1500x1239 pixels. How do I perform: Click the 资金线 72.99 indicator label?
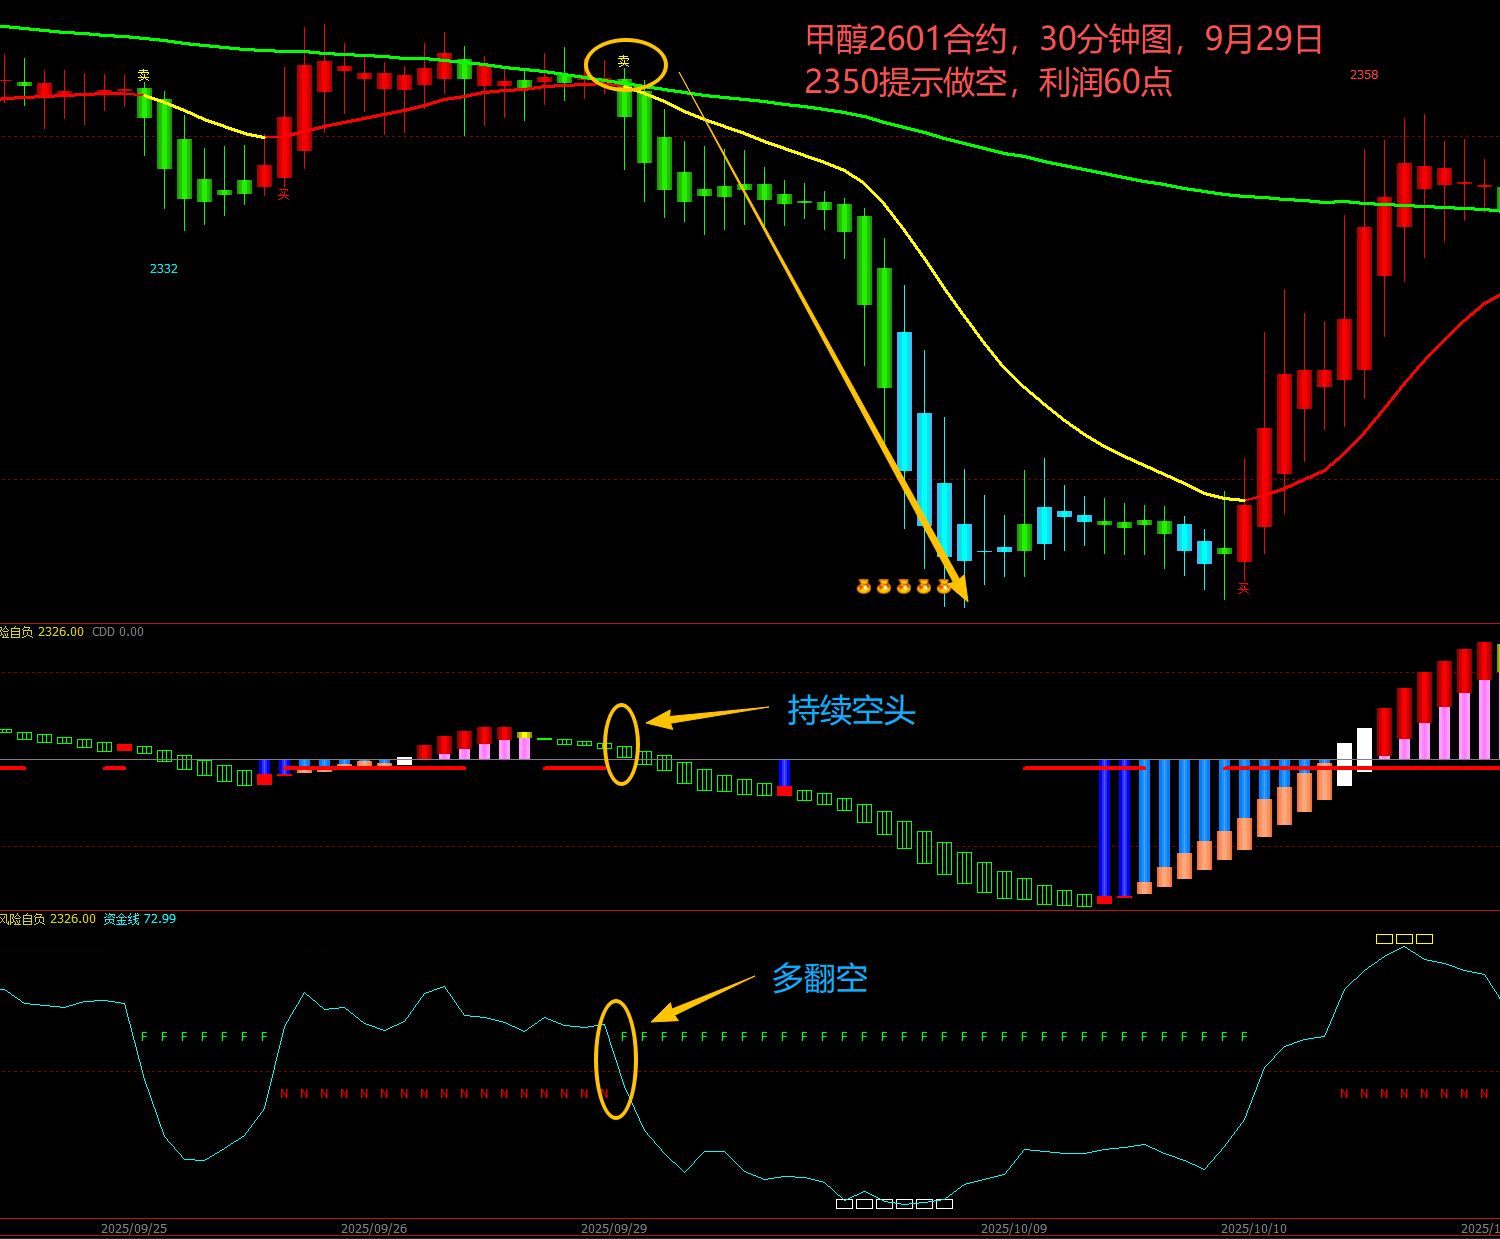pyautogui.click(x=140, y=919)
